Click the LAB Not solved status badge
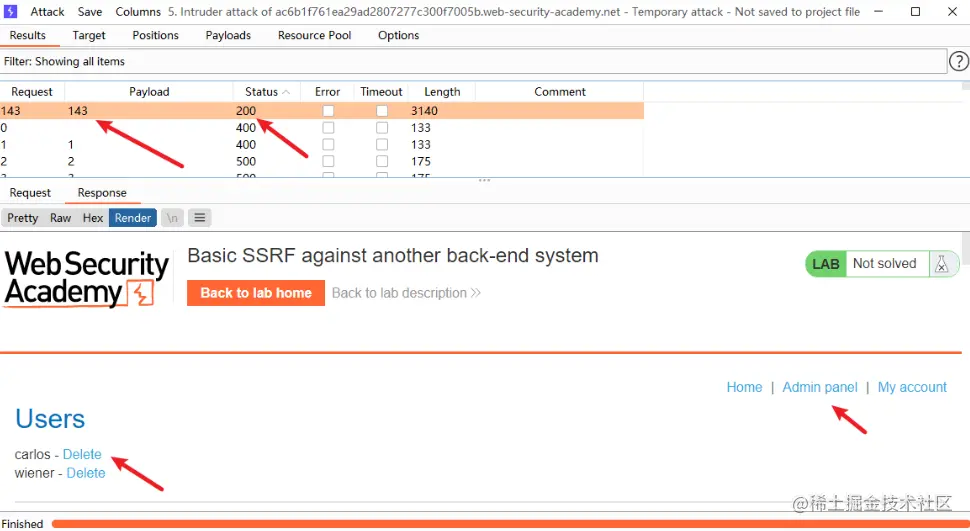The height and width of the screenshot is (531, 970). (x=882, y=264)
